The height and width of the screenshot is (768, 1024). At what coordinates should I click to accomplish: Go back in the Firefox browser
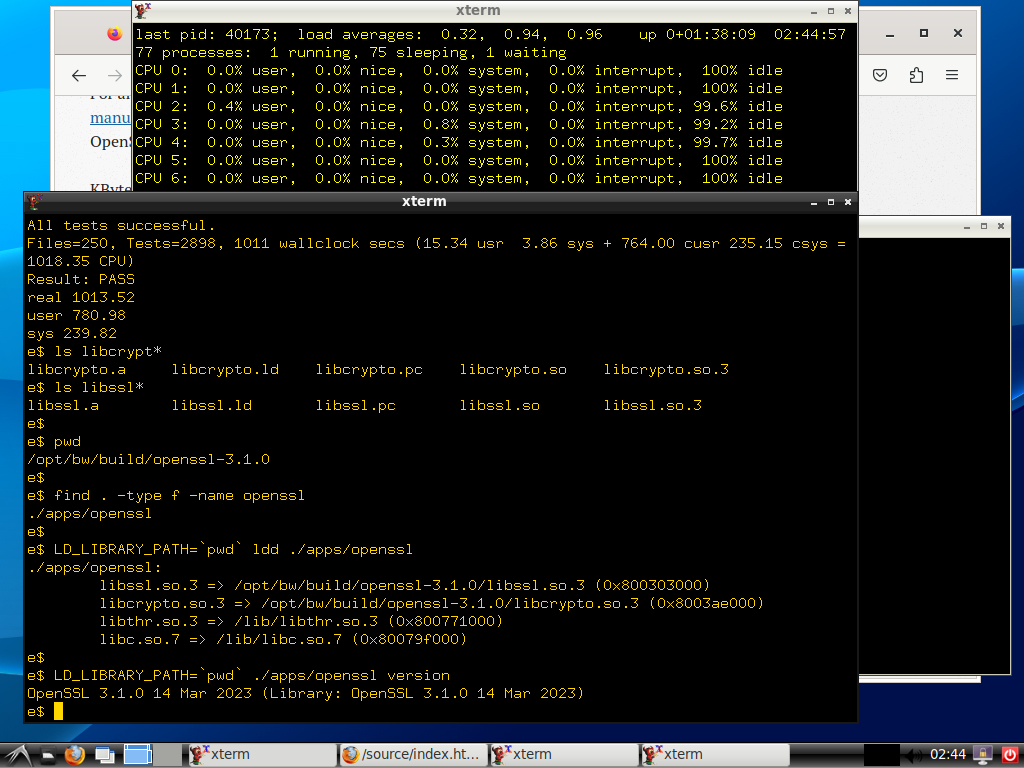coord(80,75)
